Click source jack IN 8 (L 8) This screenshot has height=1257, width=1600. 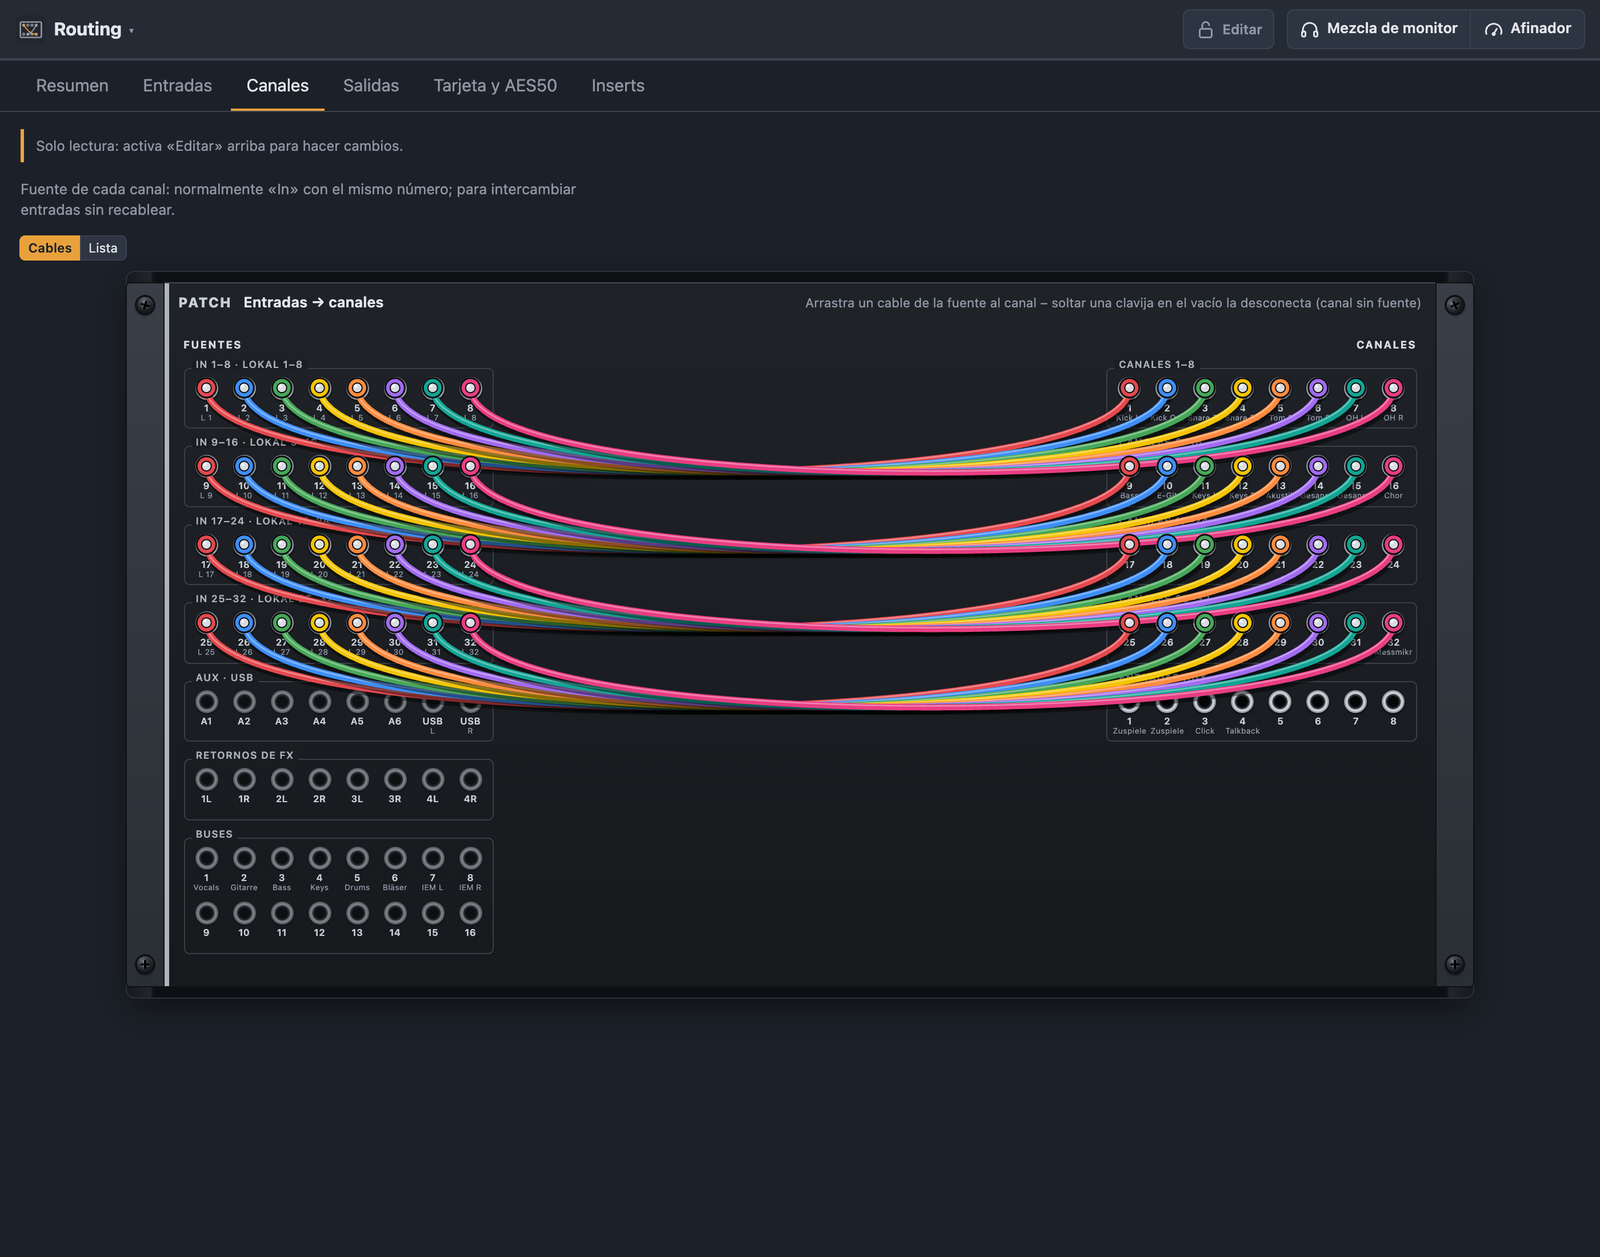click(x=470, y=388)
